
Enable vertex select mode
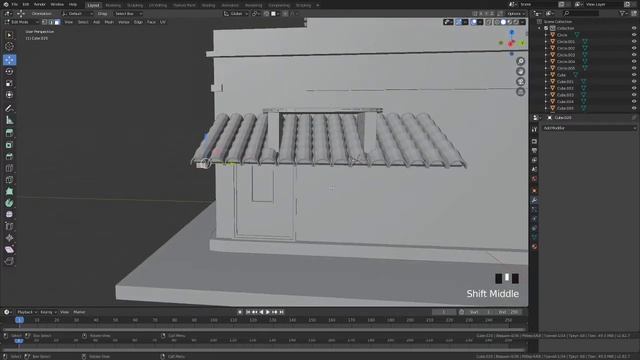click(44, 22)
